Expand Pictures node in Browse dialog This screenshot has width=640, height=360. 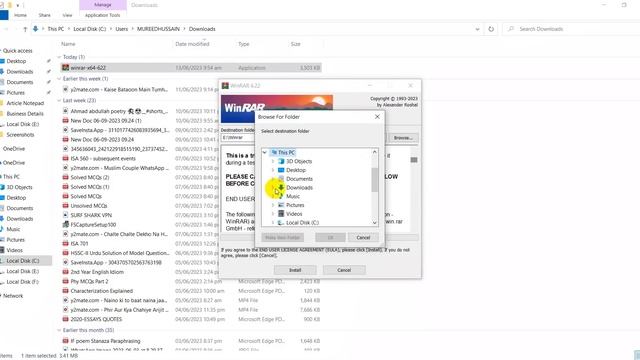coord(273,205)
